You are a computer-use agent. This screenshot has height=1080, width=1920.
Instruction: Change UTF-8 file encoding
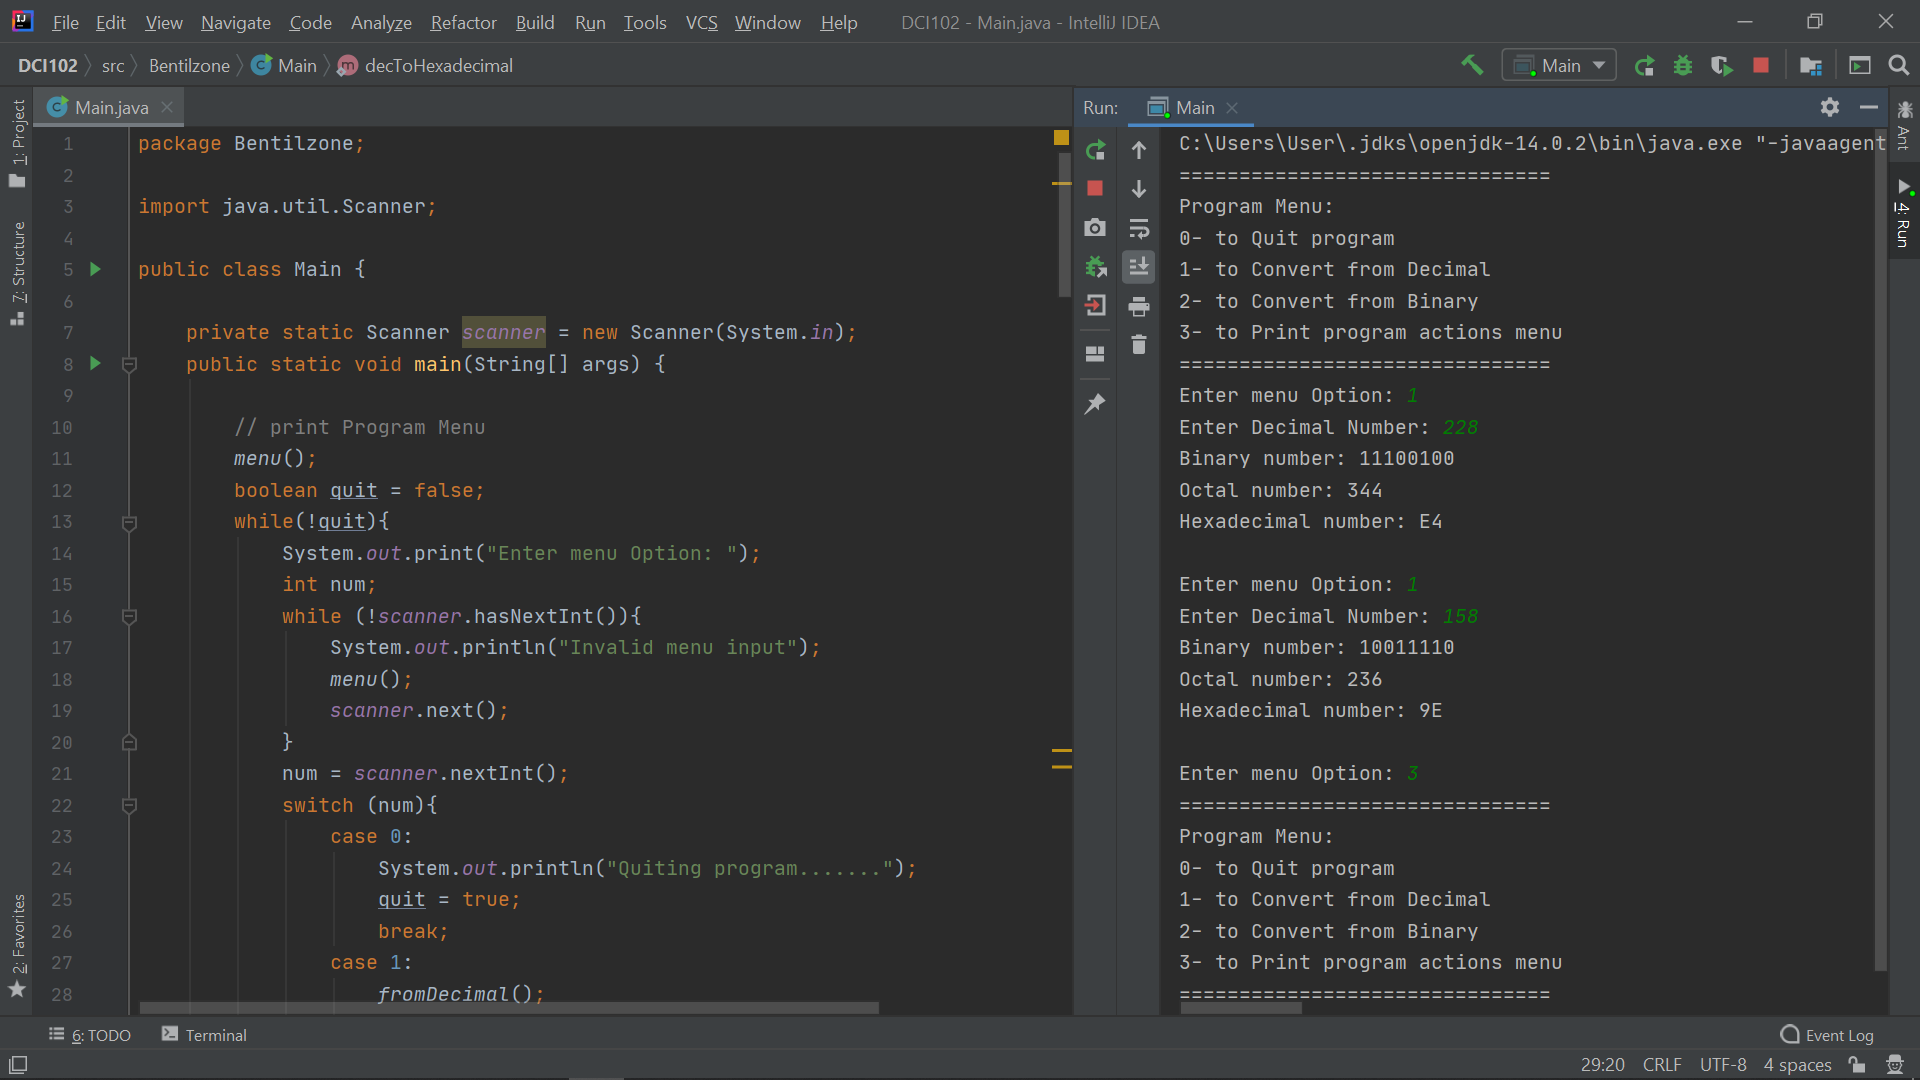click(1723, 1065)
